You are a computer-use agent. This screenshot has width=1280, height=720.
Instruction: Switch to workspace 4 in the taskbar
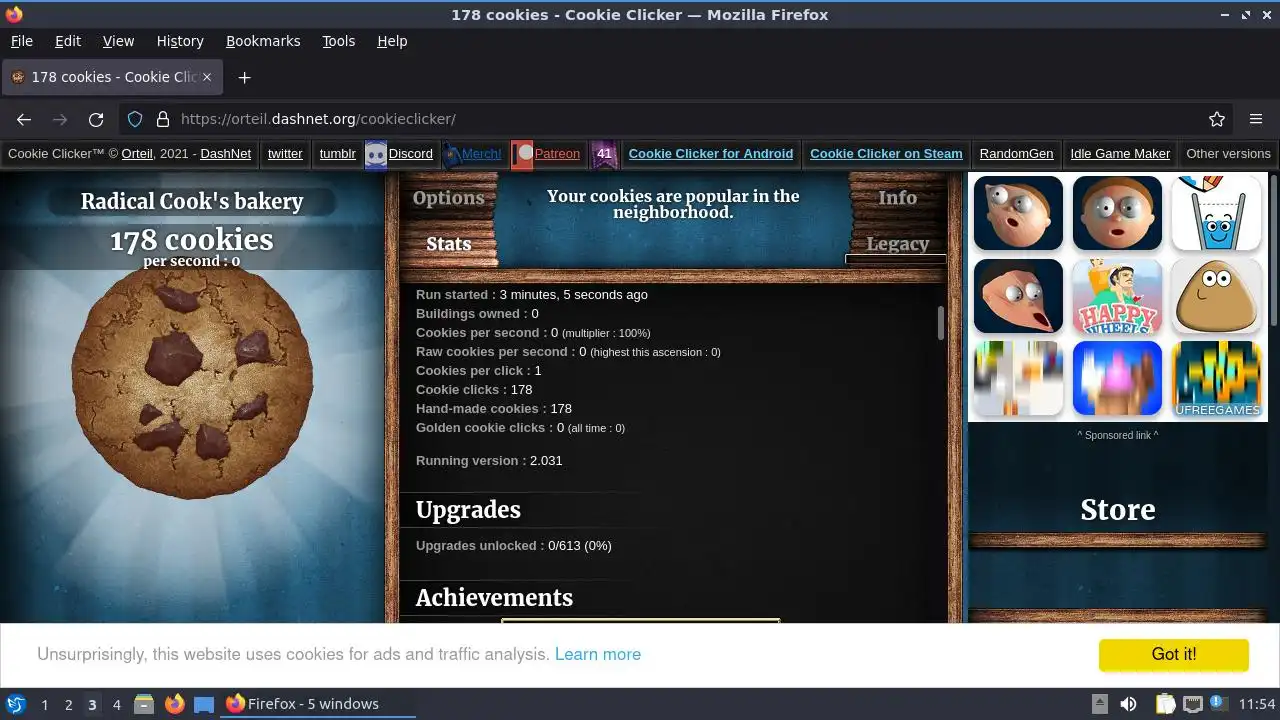click(x=116, y=704)
